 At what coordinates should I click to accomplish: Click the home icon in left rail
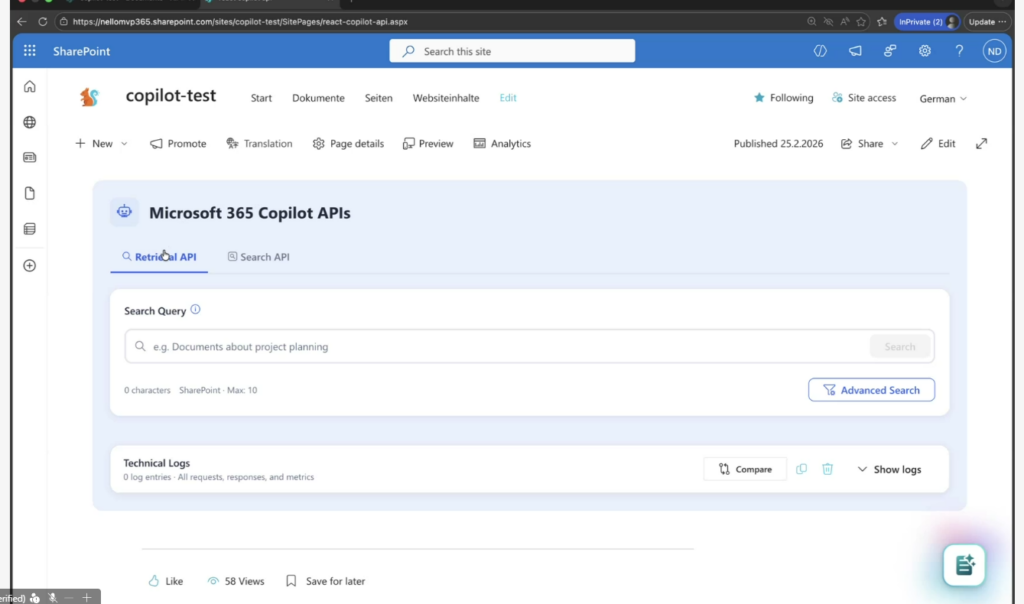pyautogui.click(x=30, y=87)
